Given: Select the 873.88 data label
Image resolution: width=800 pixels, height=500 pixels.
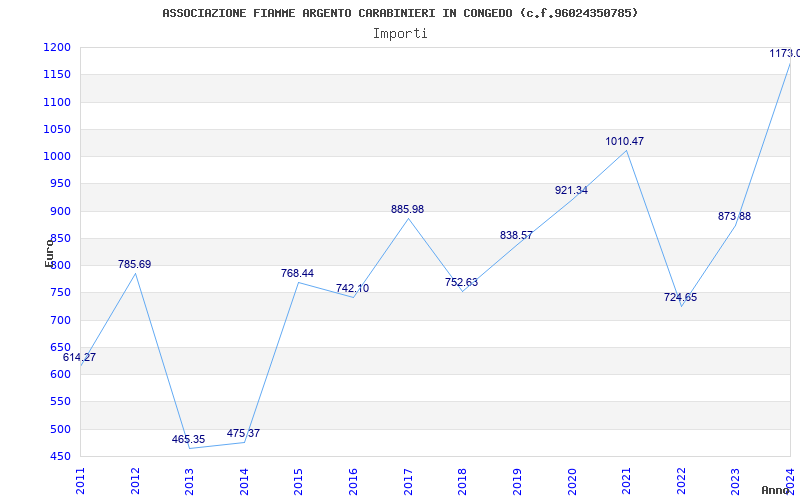Looking at the screenshot, I should 735,216.
